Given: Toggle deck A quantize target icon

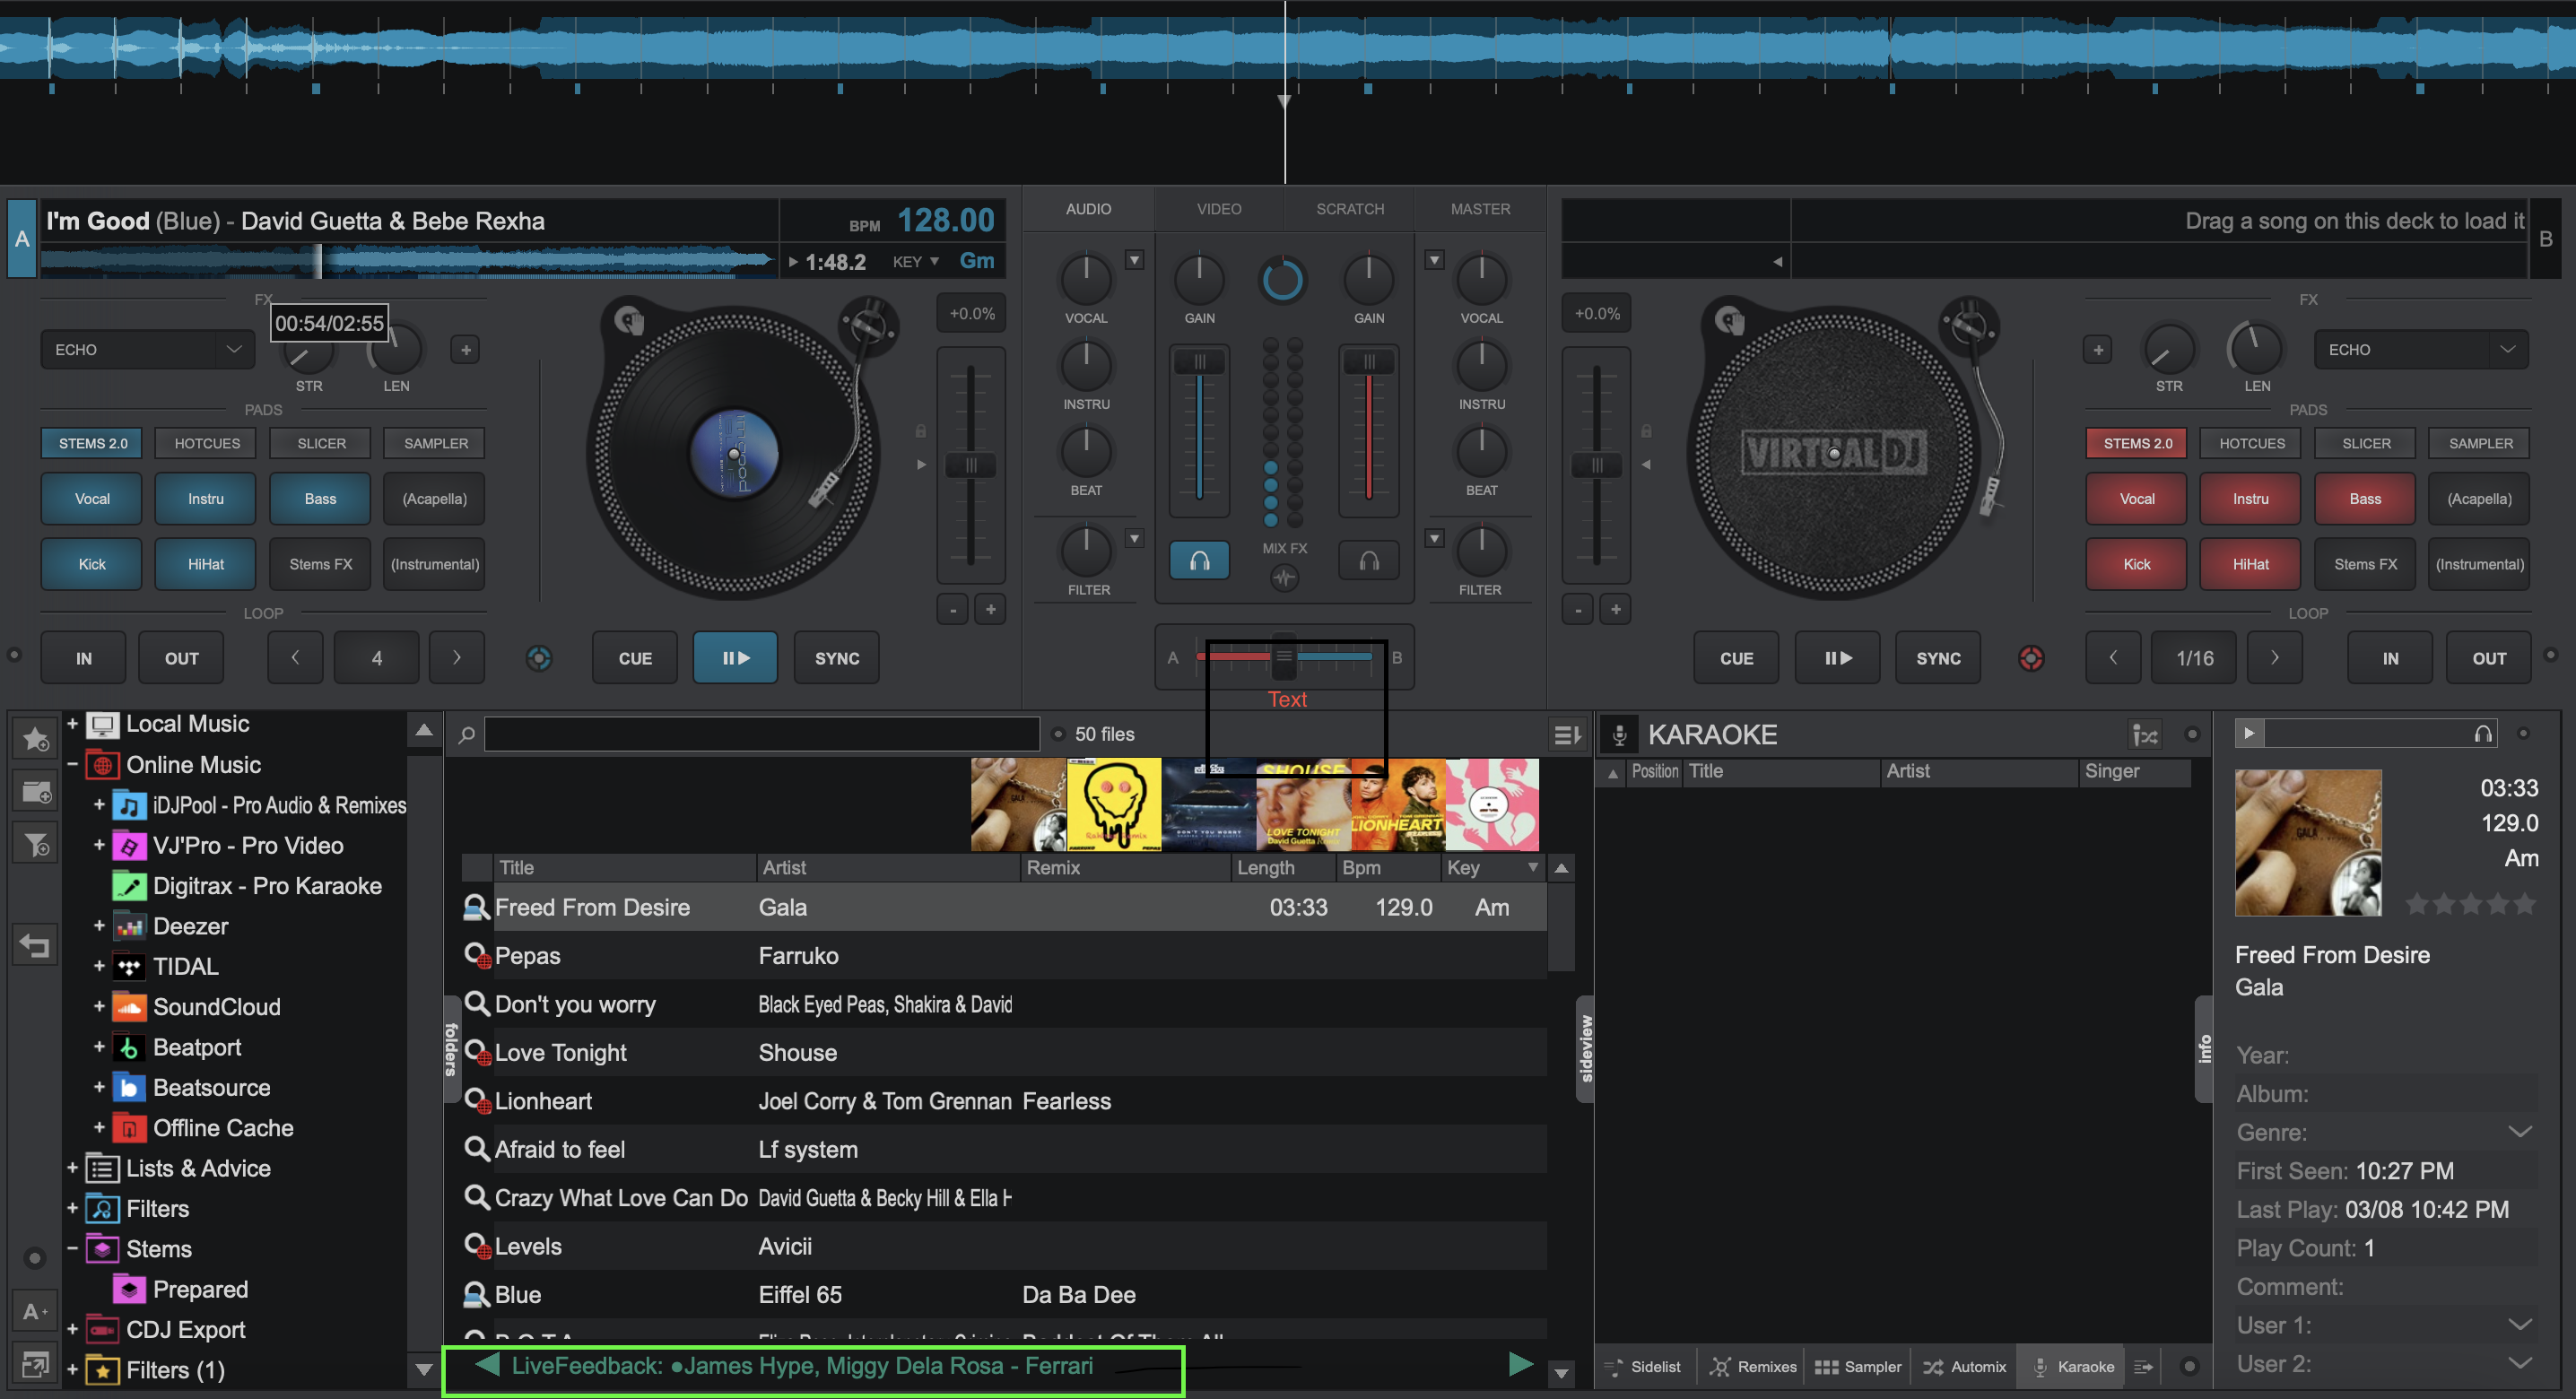Looking at the screenshot, I should (539, 658).
